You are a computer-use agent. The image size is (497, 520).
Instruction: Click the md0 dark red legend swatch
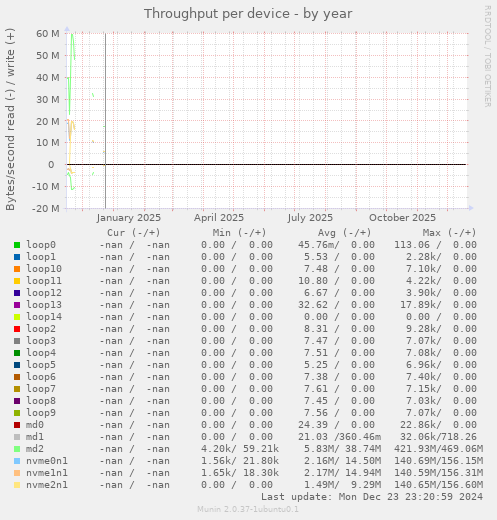click(x=17, y=425)
